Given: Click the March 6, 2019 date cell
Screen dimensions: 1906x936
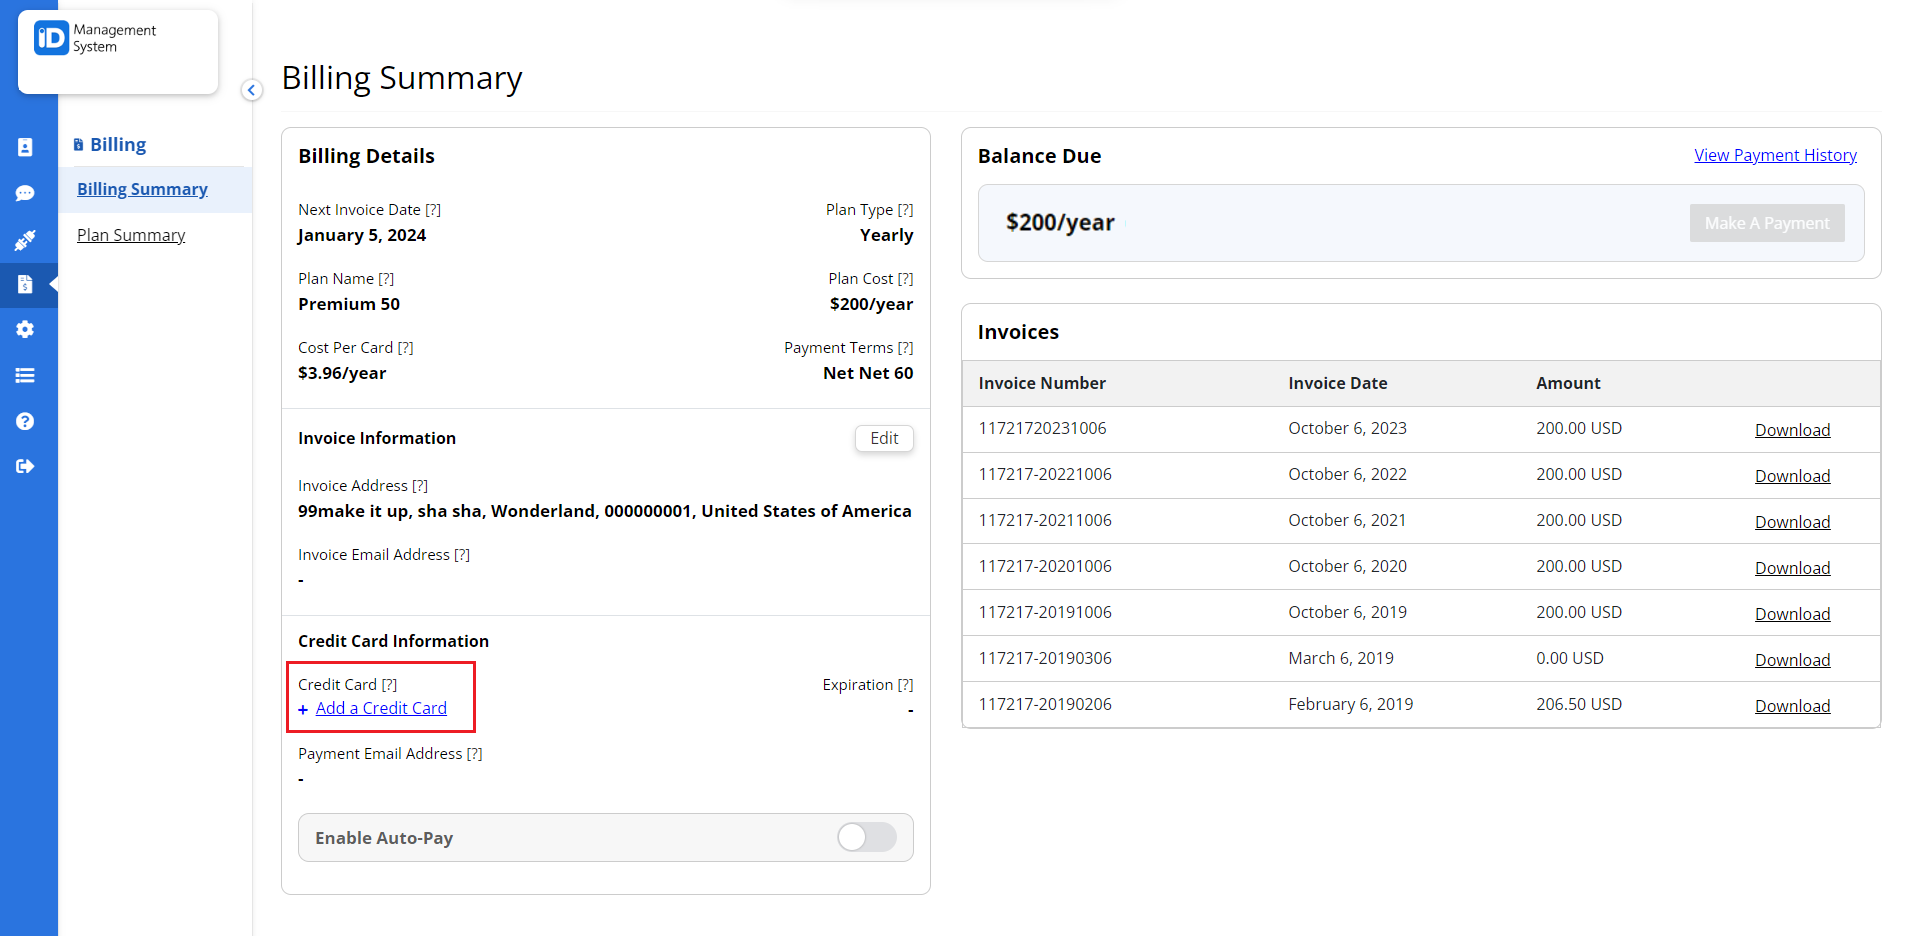Looking at the screenshot, I should click(x=1340, y=658).
